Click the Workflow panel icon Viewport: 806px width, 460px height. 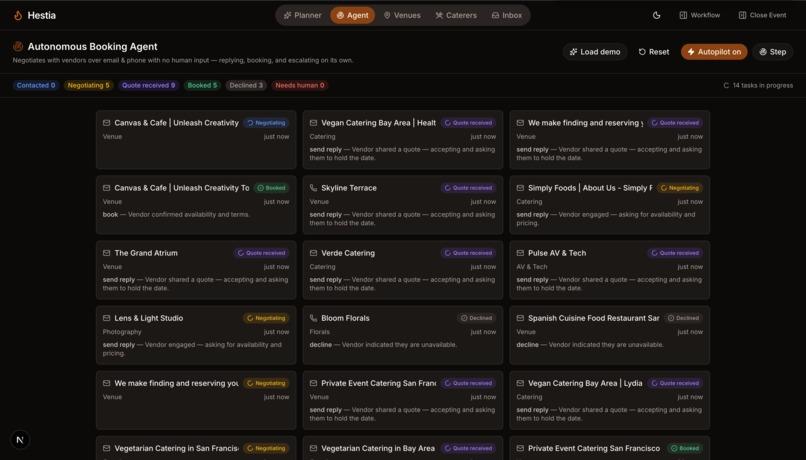click(x=683, y=15)
